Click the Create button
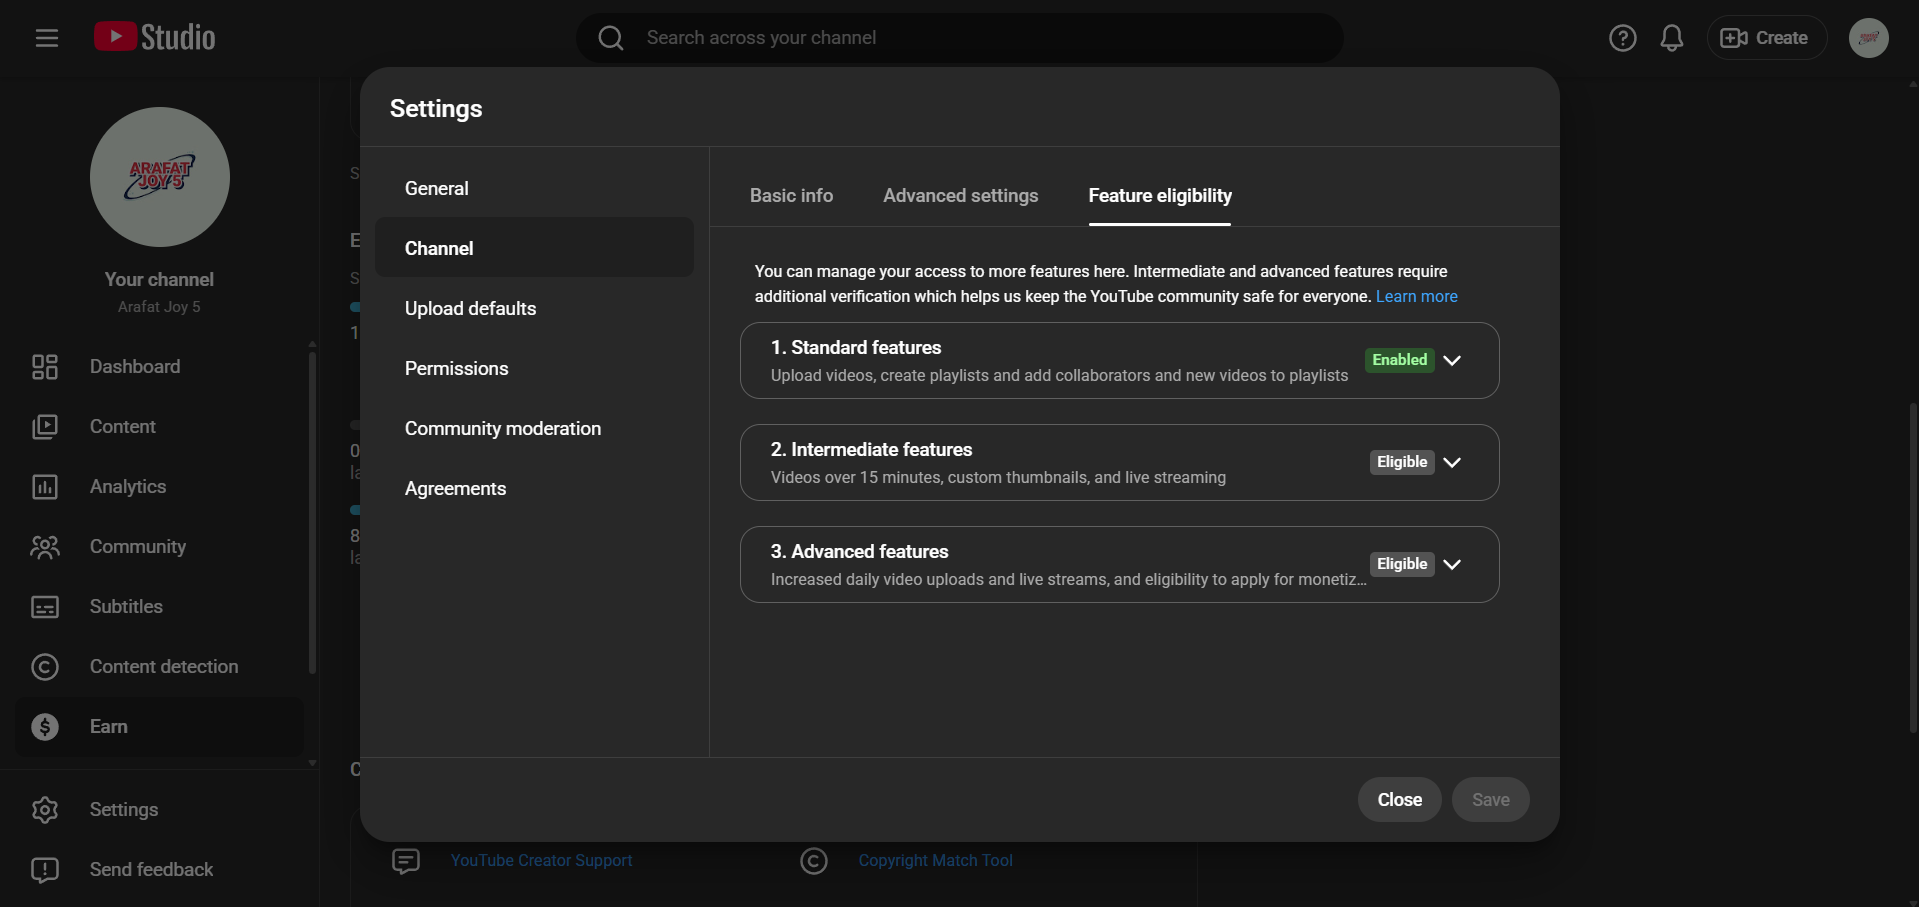This screenshot has width=1919, height=907. point(1766,38)
